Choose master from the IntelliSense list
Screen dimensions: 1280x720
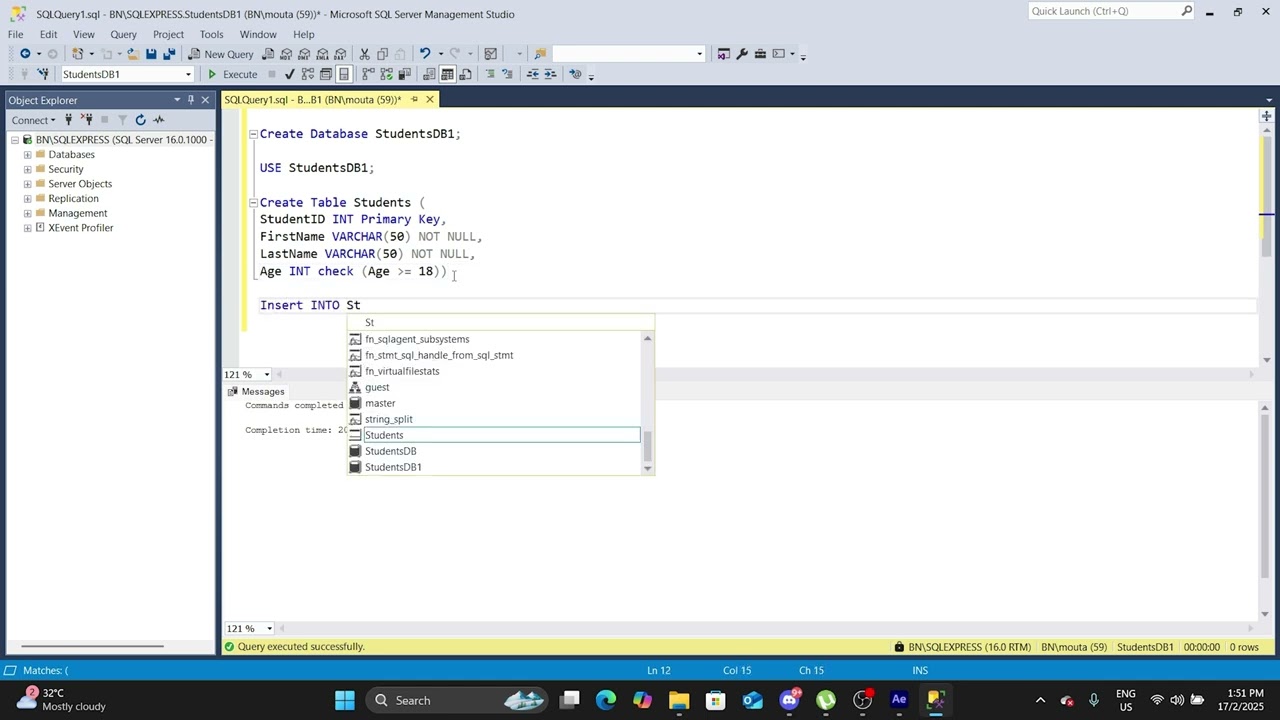pyautogui.click(x=493, y=403)
